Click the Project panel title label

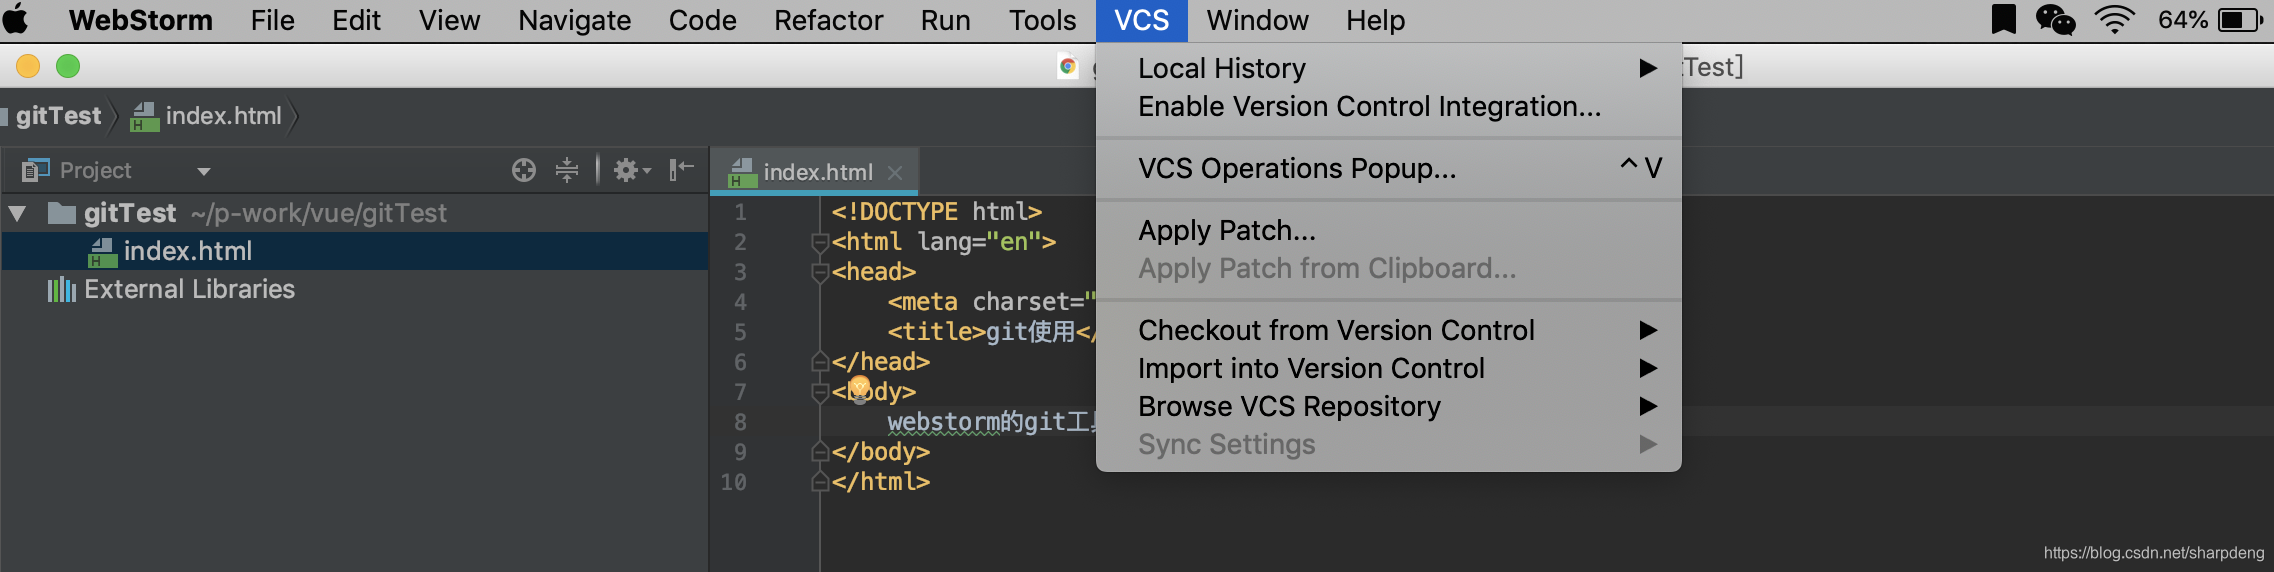tap(95, 171)
